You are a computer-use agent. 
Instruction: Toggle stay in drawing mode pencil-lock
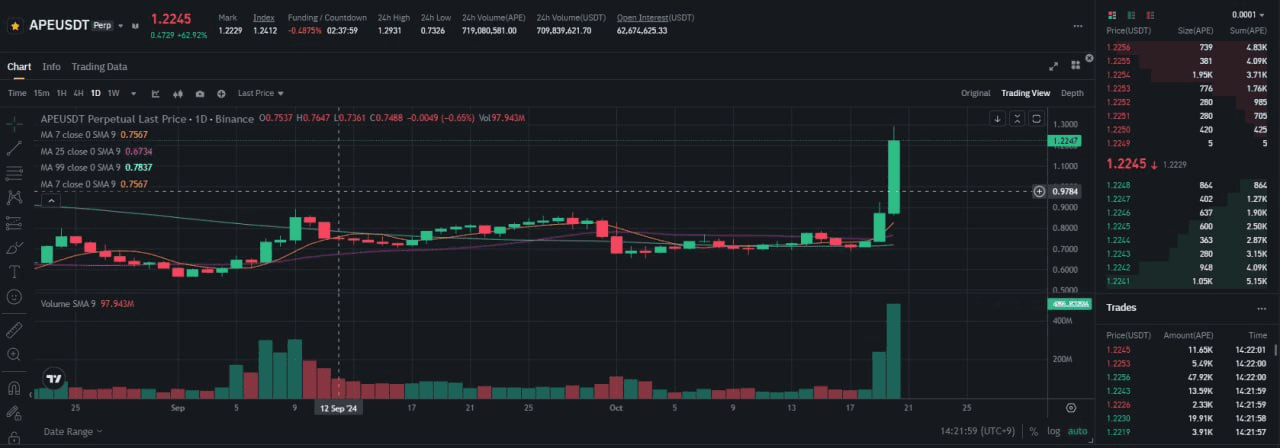[x=14, y=412]
